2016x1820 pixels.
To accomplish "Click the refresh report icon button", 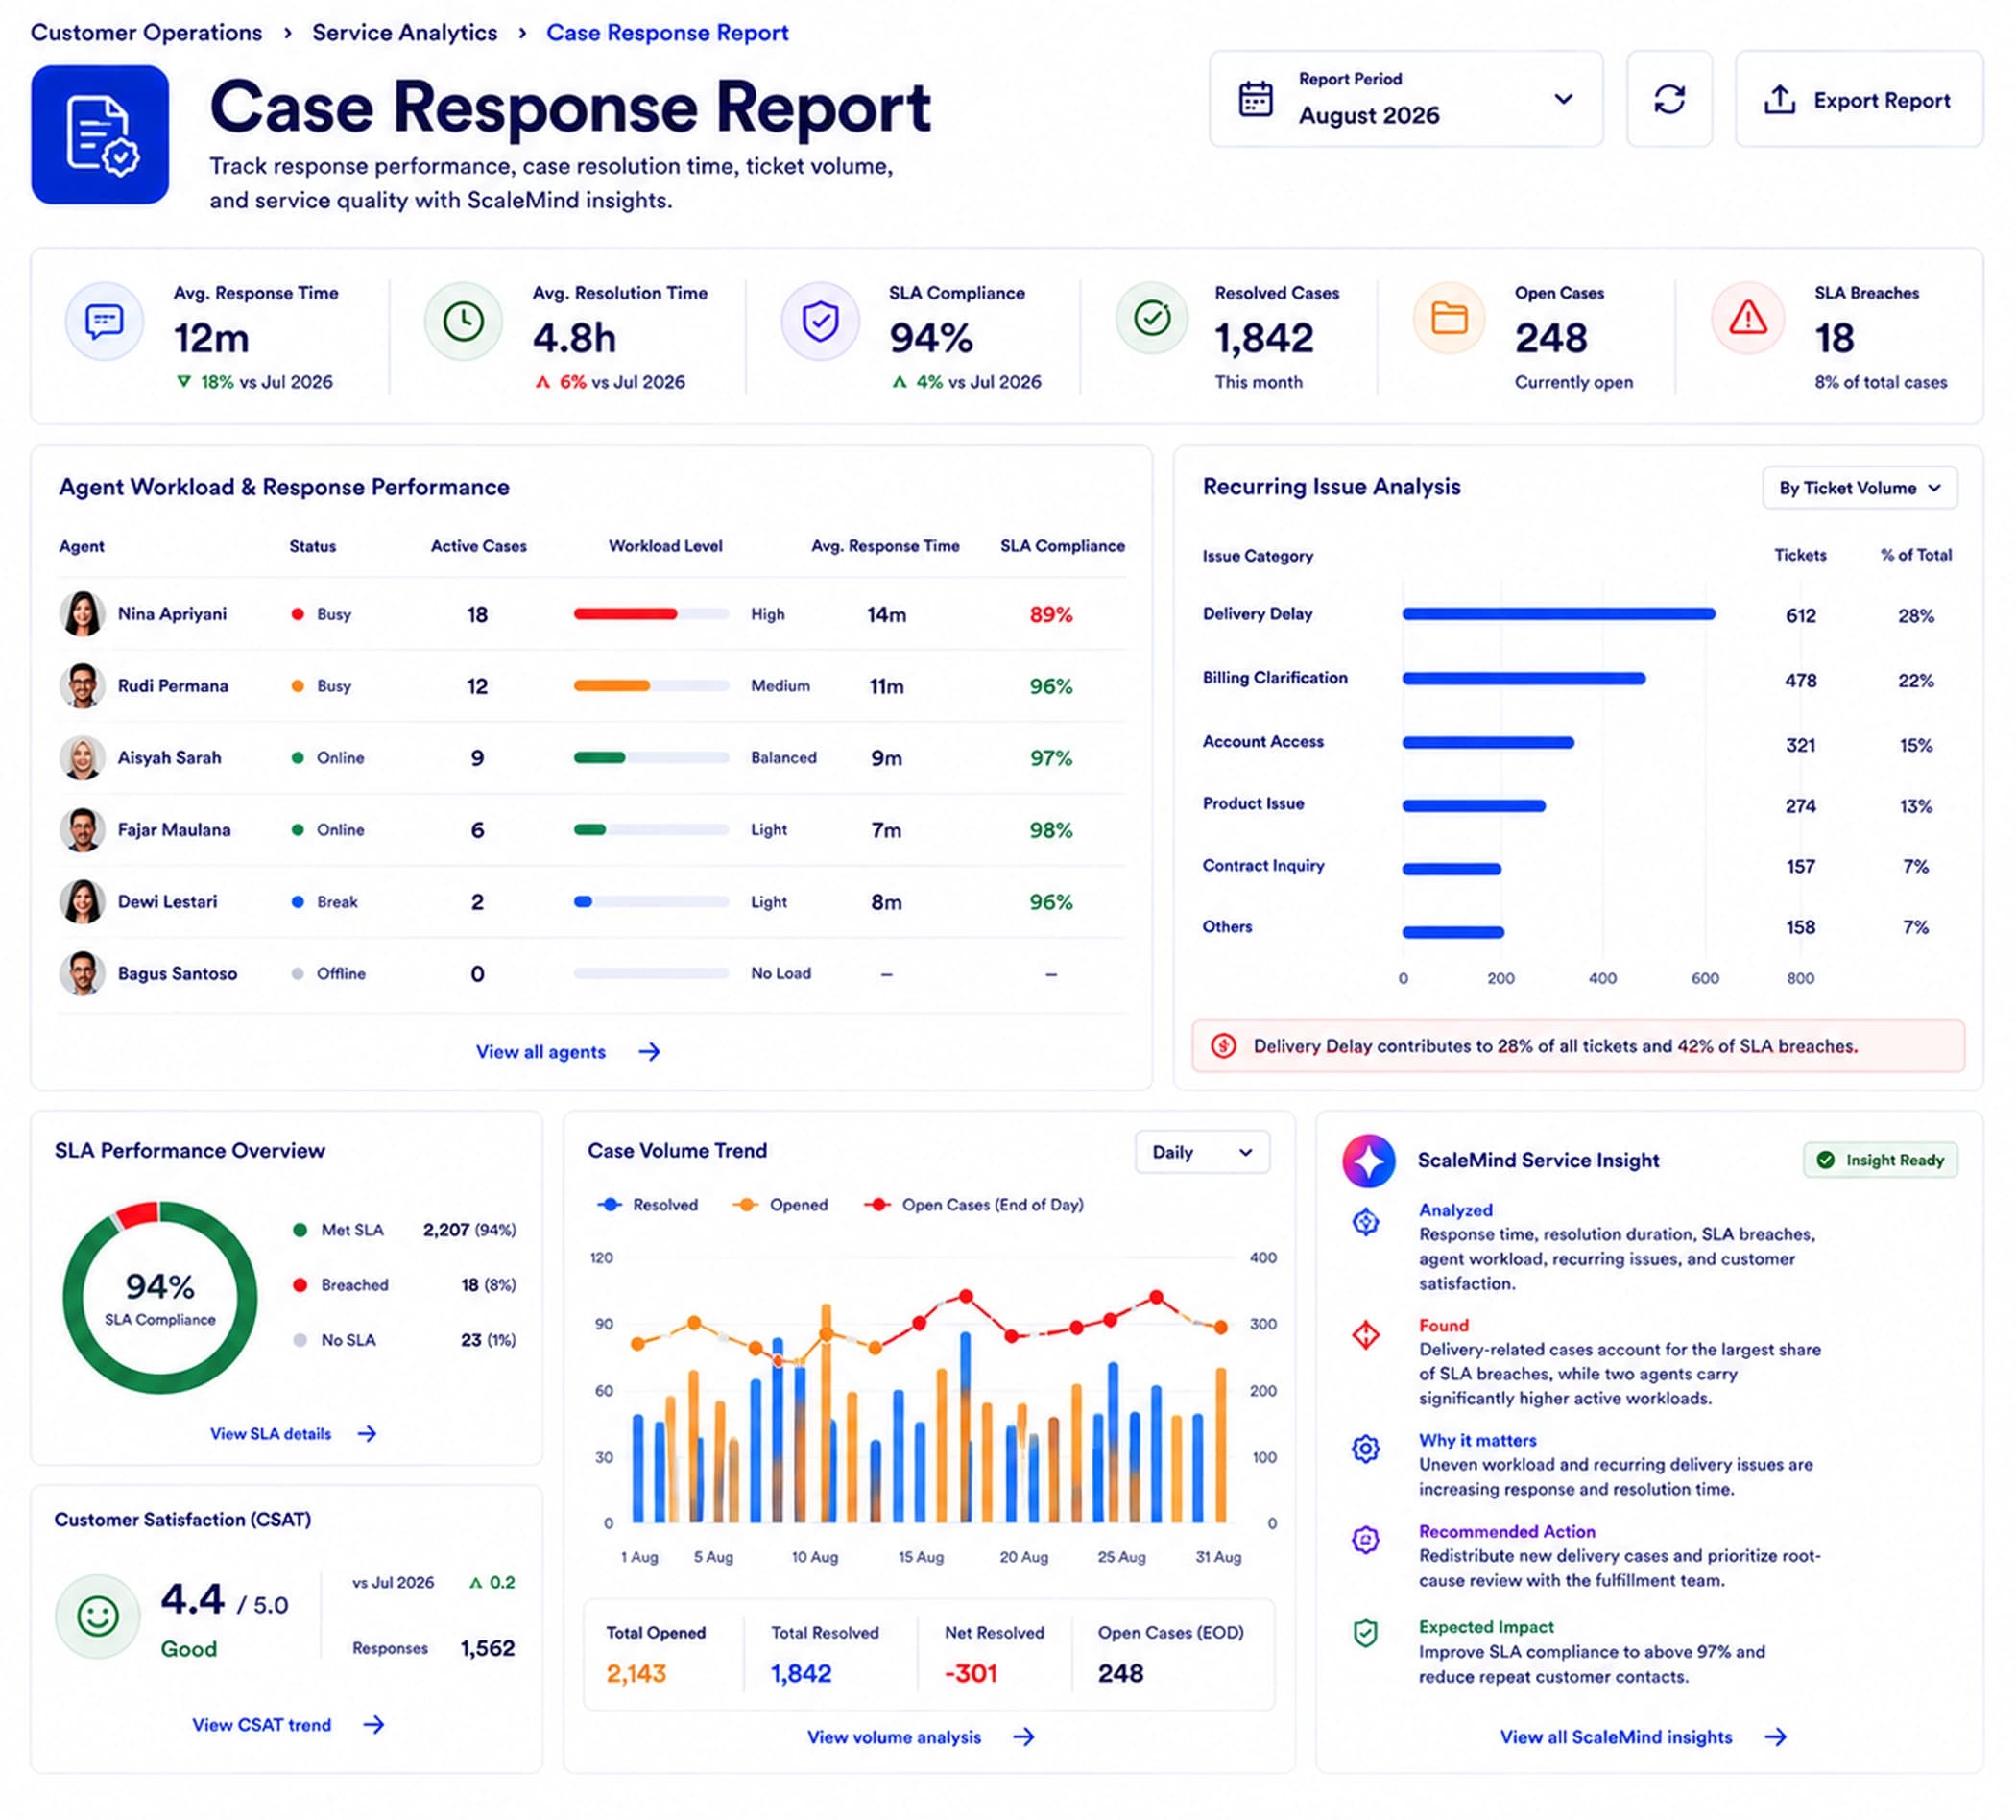I will [x=1669, y=100].
